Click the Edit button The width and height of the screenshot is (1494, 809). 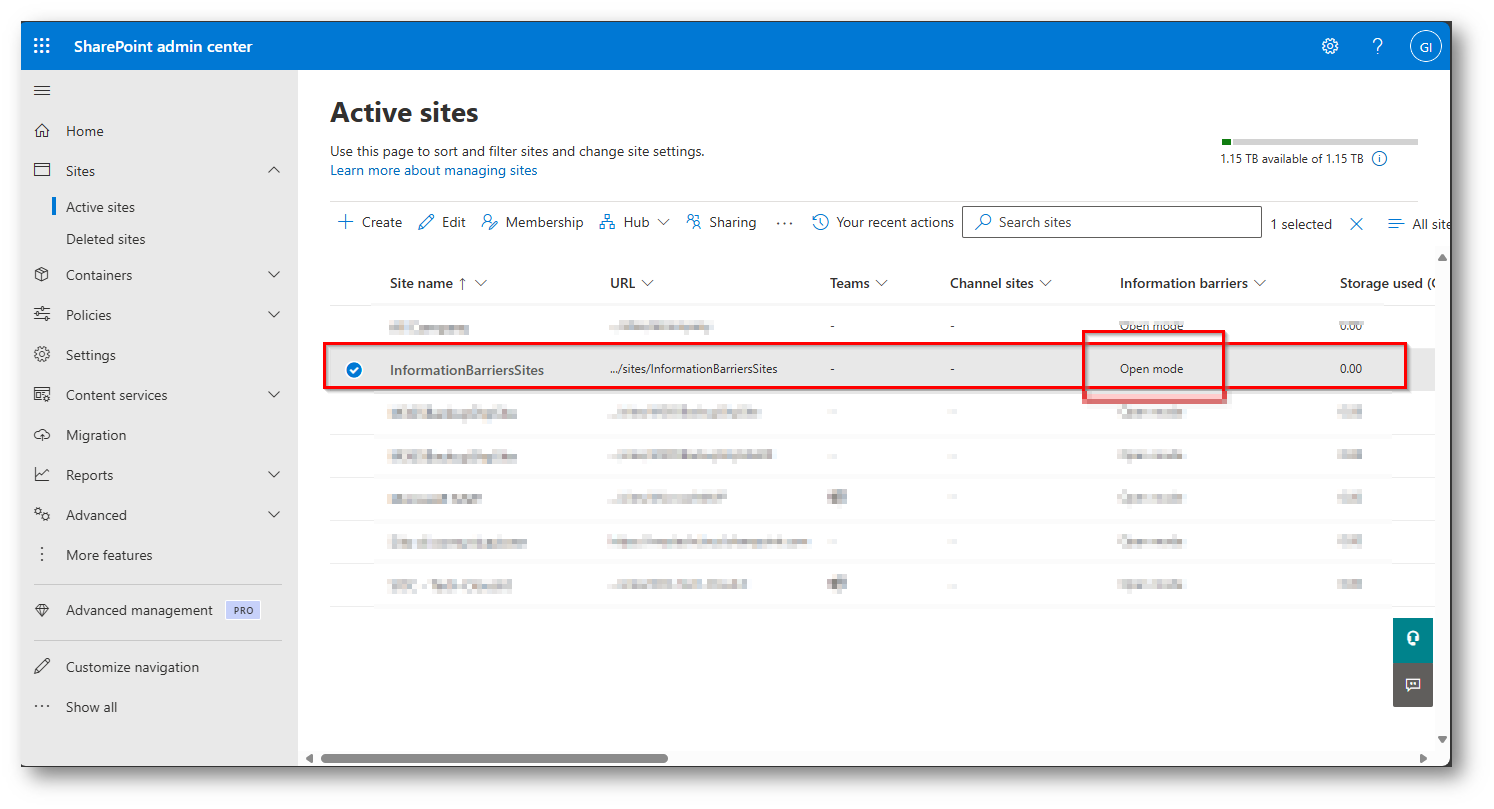442,222
